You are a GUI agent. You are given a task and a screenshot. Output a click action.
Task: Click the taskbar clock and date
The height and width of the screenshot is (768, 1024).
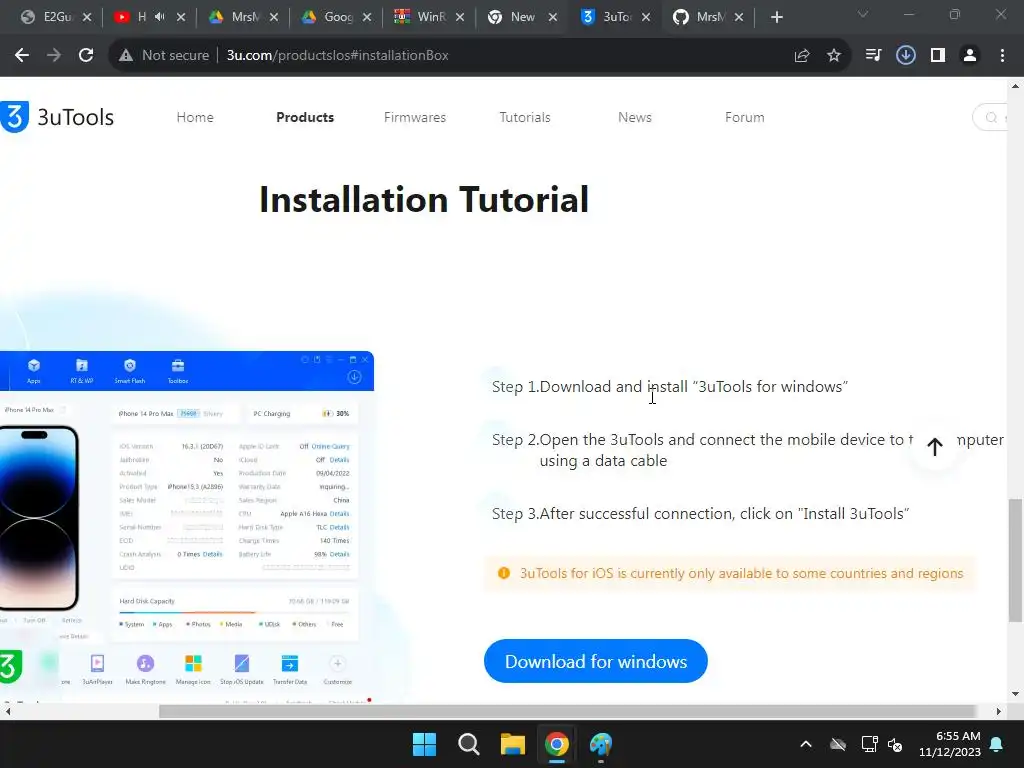[950, 744]
